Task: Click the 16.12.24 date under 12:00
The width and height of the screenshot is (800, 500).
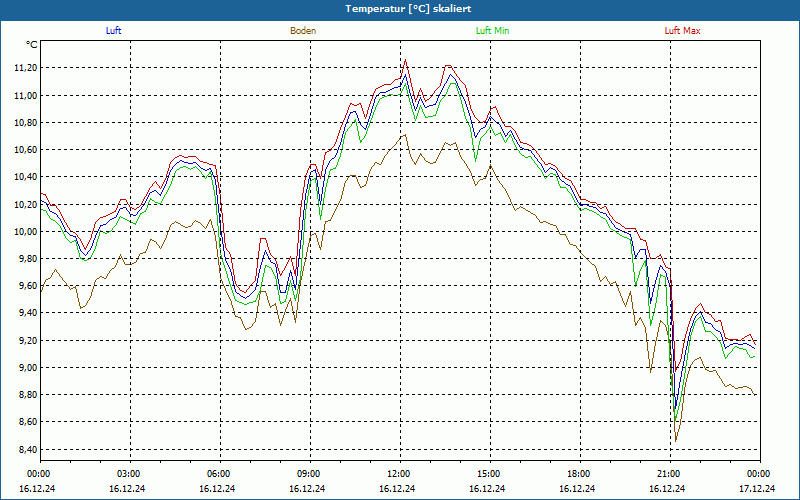Action: pyautogui.click(x=397, y=489)
